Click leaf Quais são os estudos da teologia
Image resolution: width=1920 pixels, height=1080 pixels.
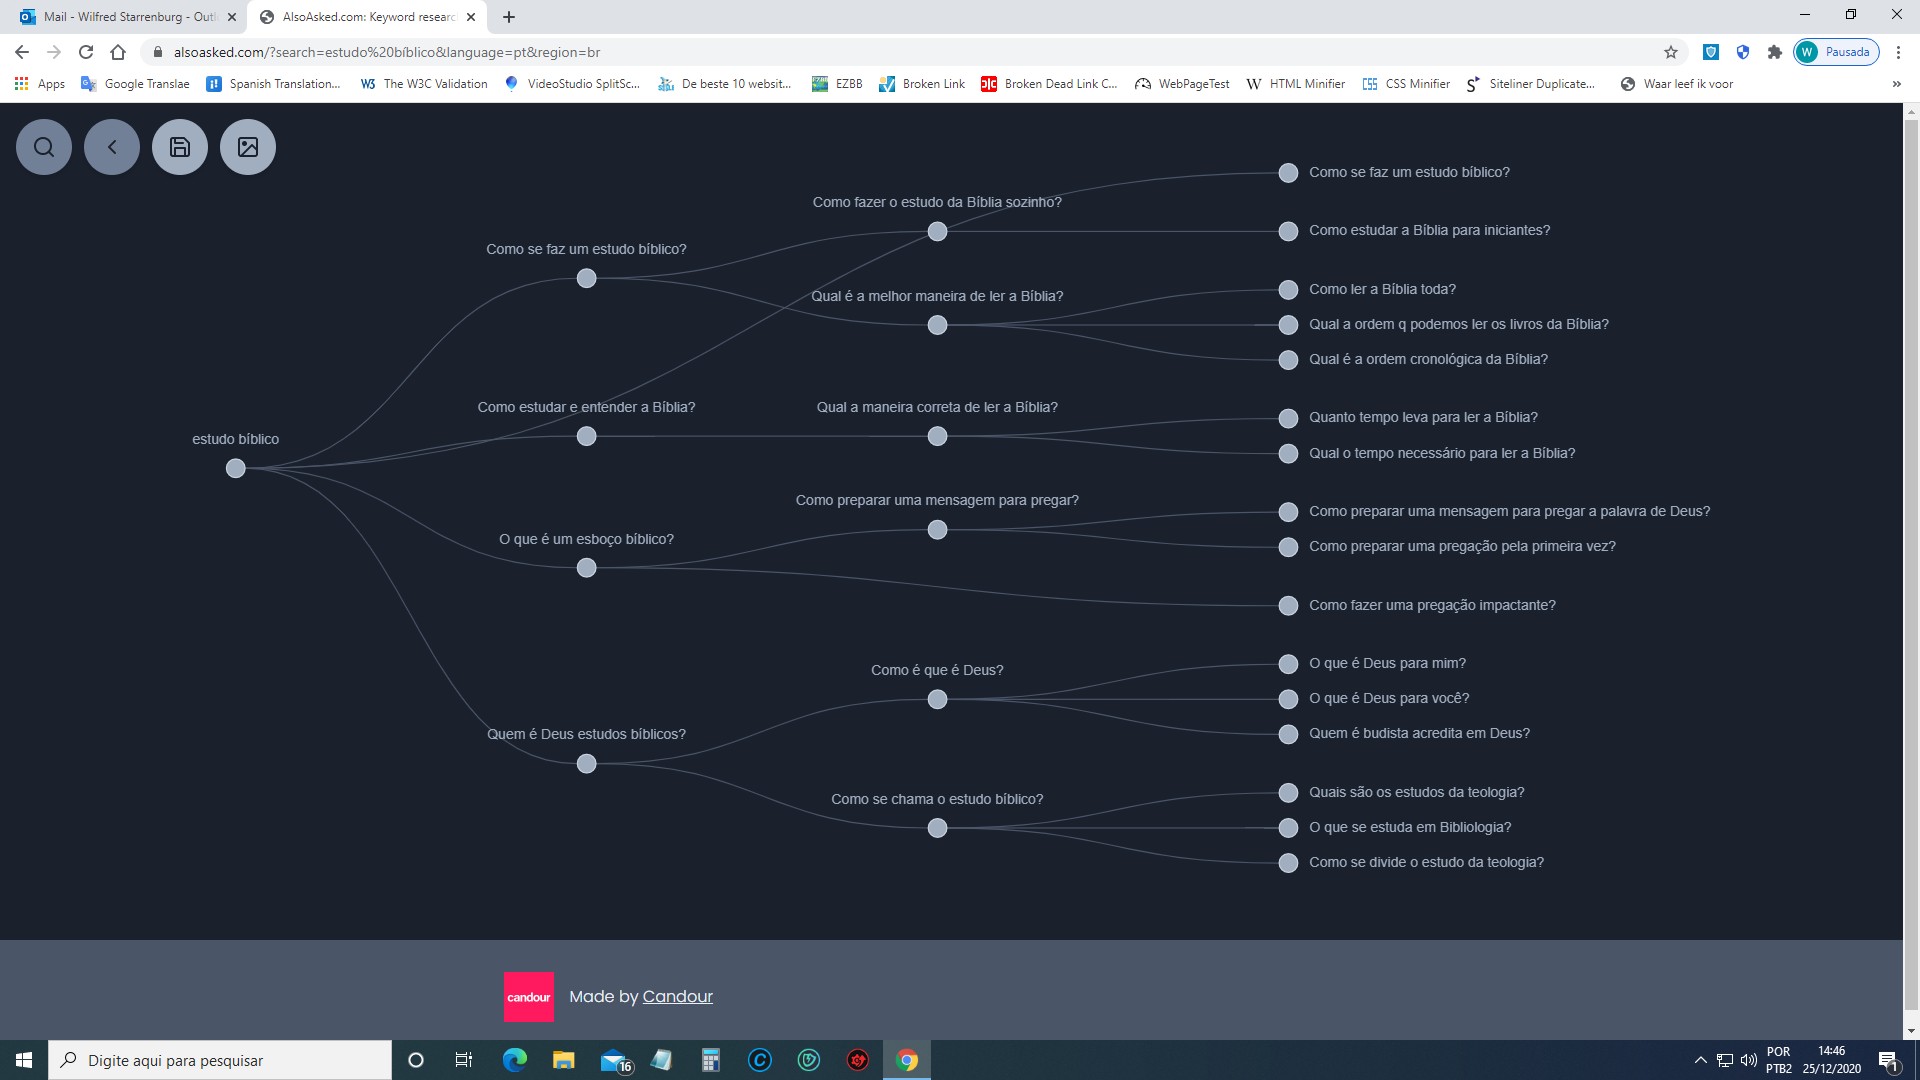point(1288,793)
